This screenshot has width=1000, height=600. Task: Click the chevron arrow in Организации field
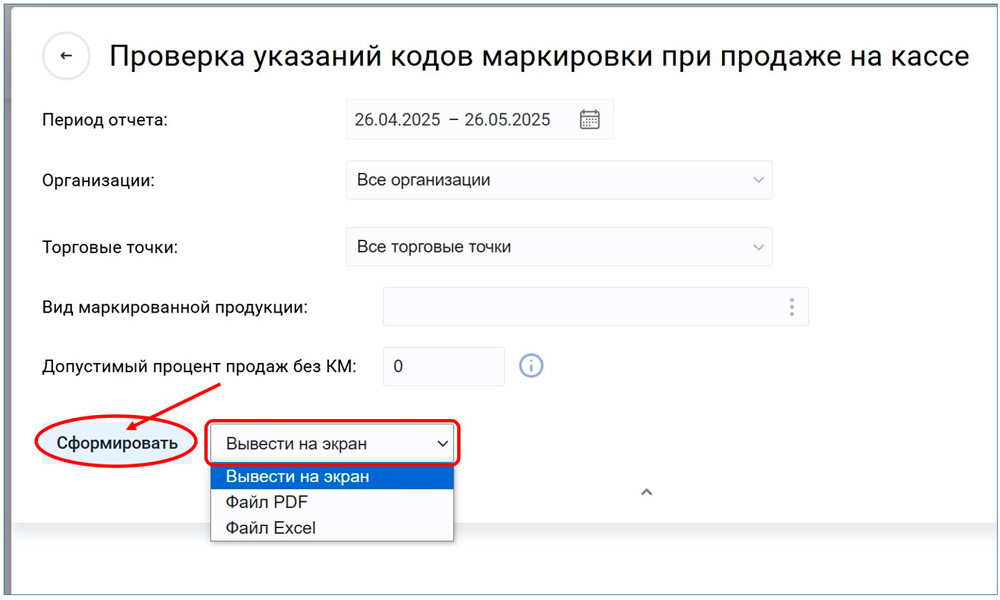pyautogui.click(x=756, y=181)
